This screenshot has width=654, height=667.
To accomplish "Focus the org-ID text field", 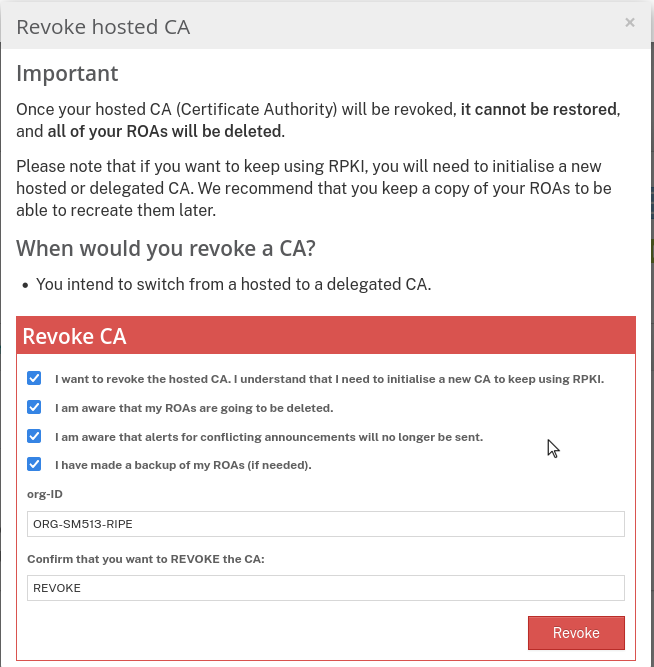I will tap(325, 524).
